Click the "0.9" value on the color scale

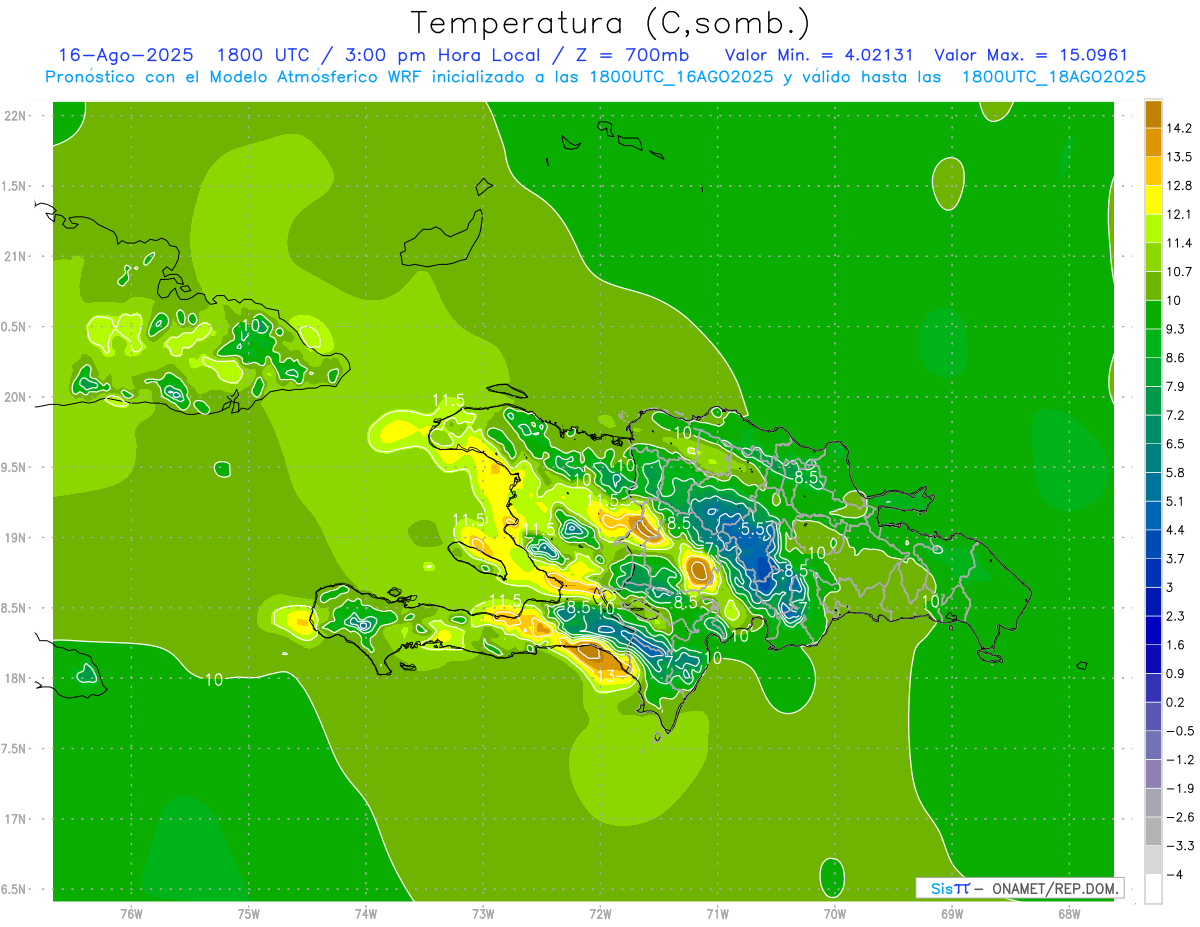click(x=1176, y=673)
